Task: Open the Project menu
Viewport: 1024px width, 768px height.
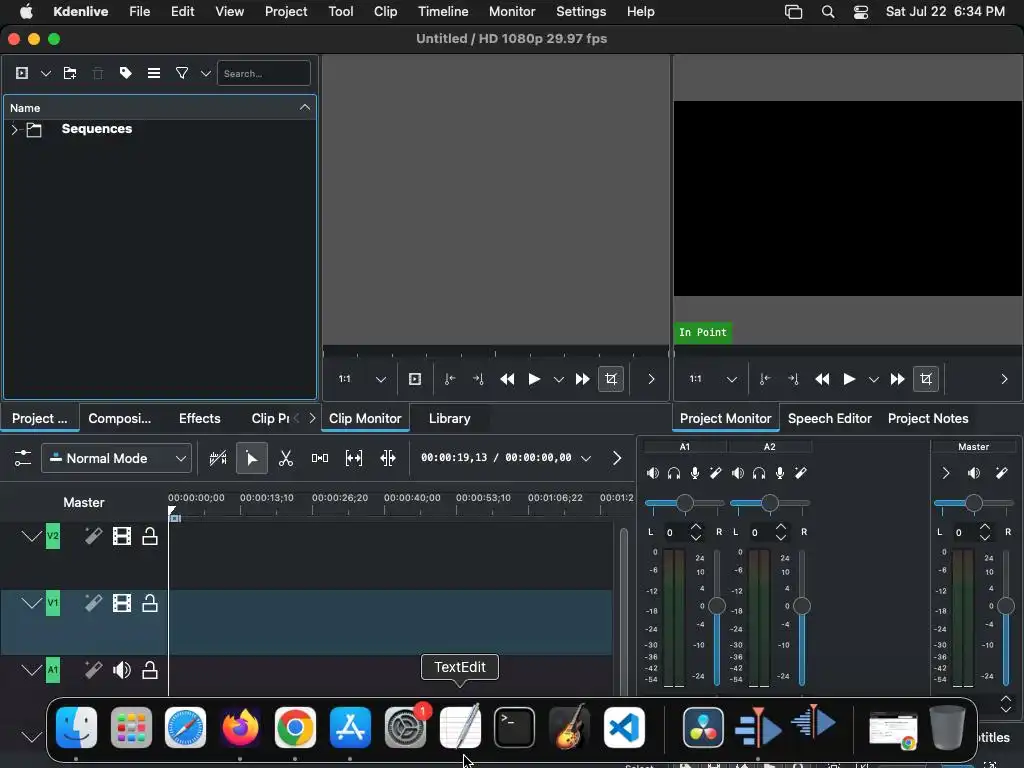Action: tap(285, 12)
